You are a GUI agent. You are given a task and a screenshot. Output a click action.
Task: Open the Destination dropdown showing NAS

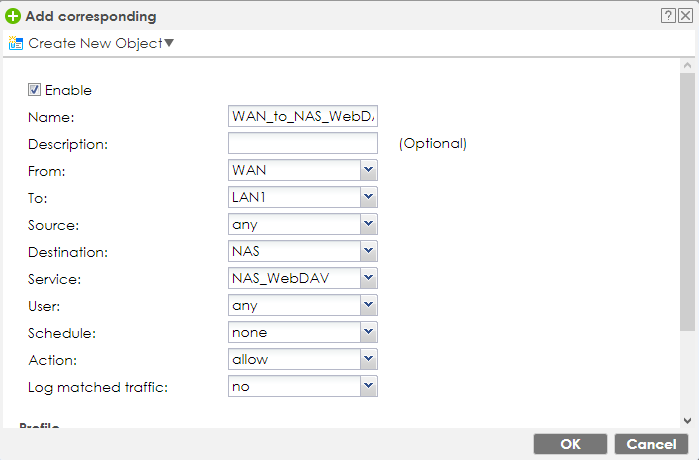(368, 252)
